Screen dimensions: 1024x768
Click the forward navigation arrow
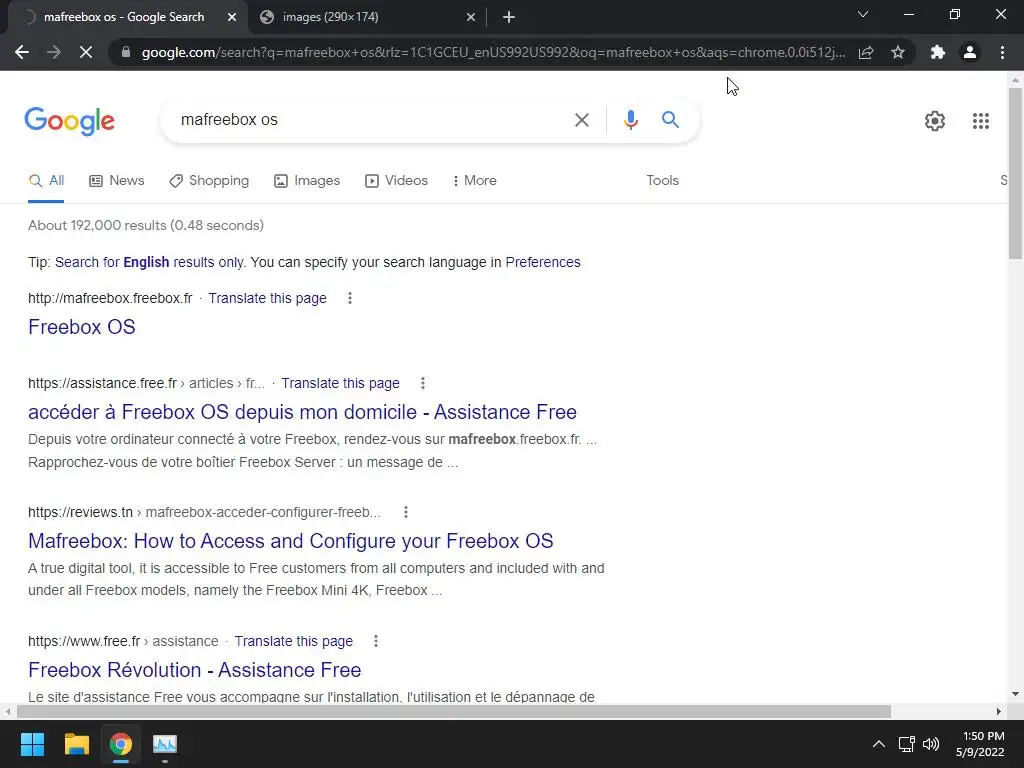point(54,52)
